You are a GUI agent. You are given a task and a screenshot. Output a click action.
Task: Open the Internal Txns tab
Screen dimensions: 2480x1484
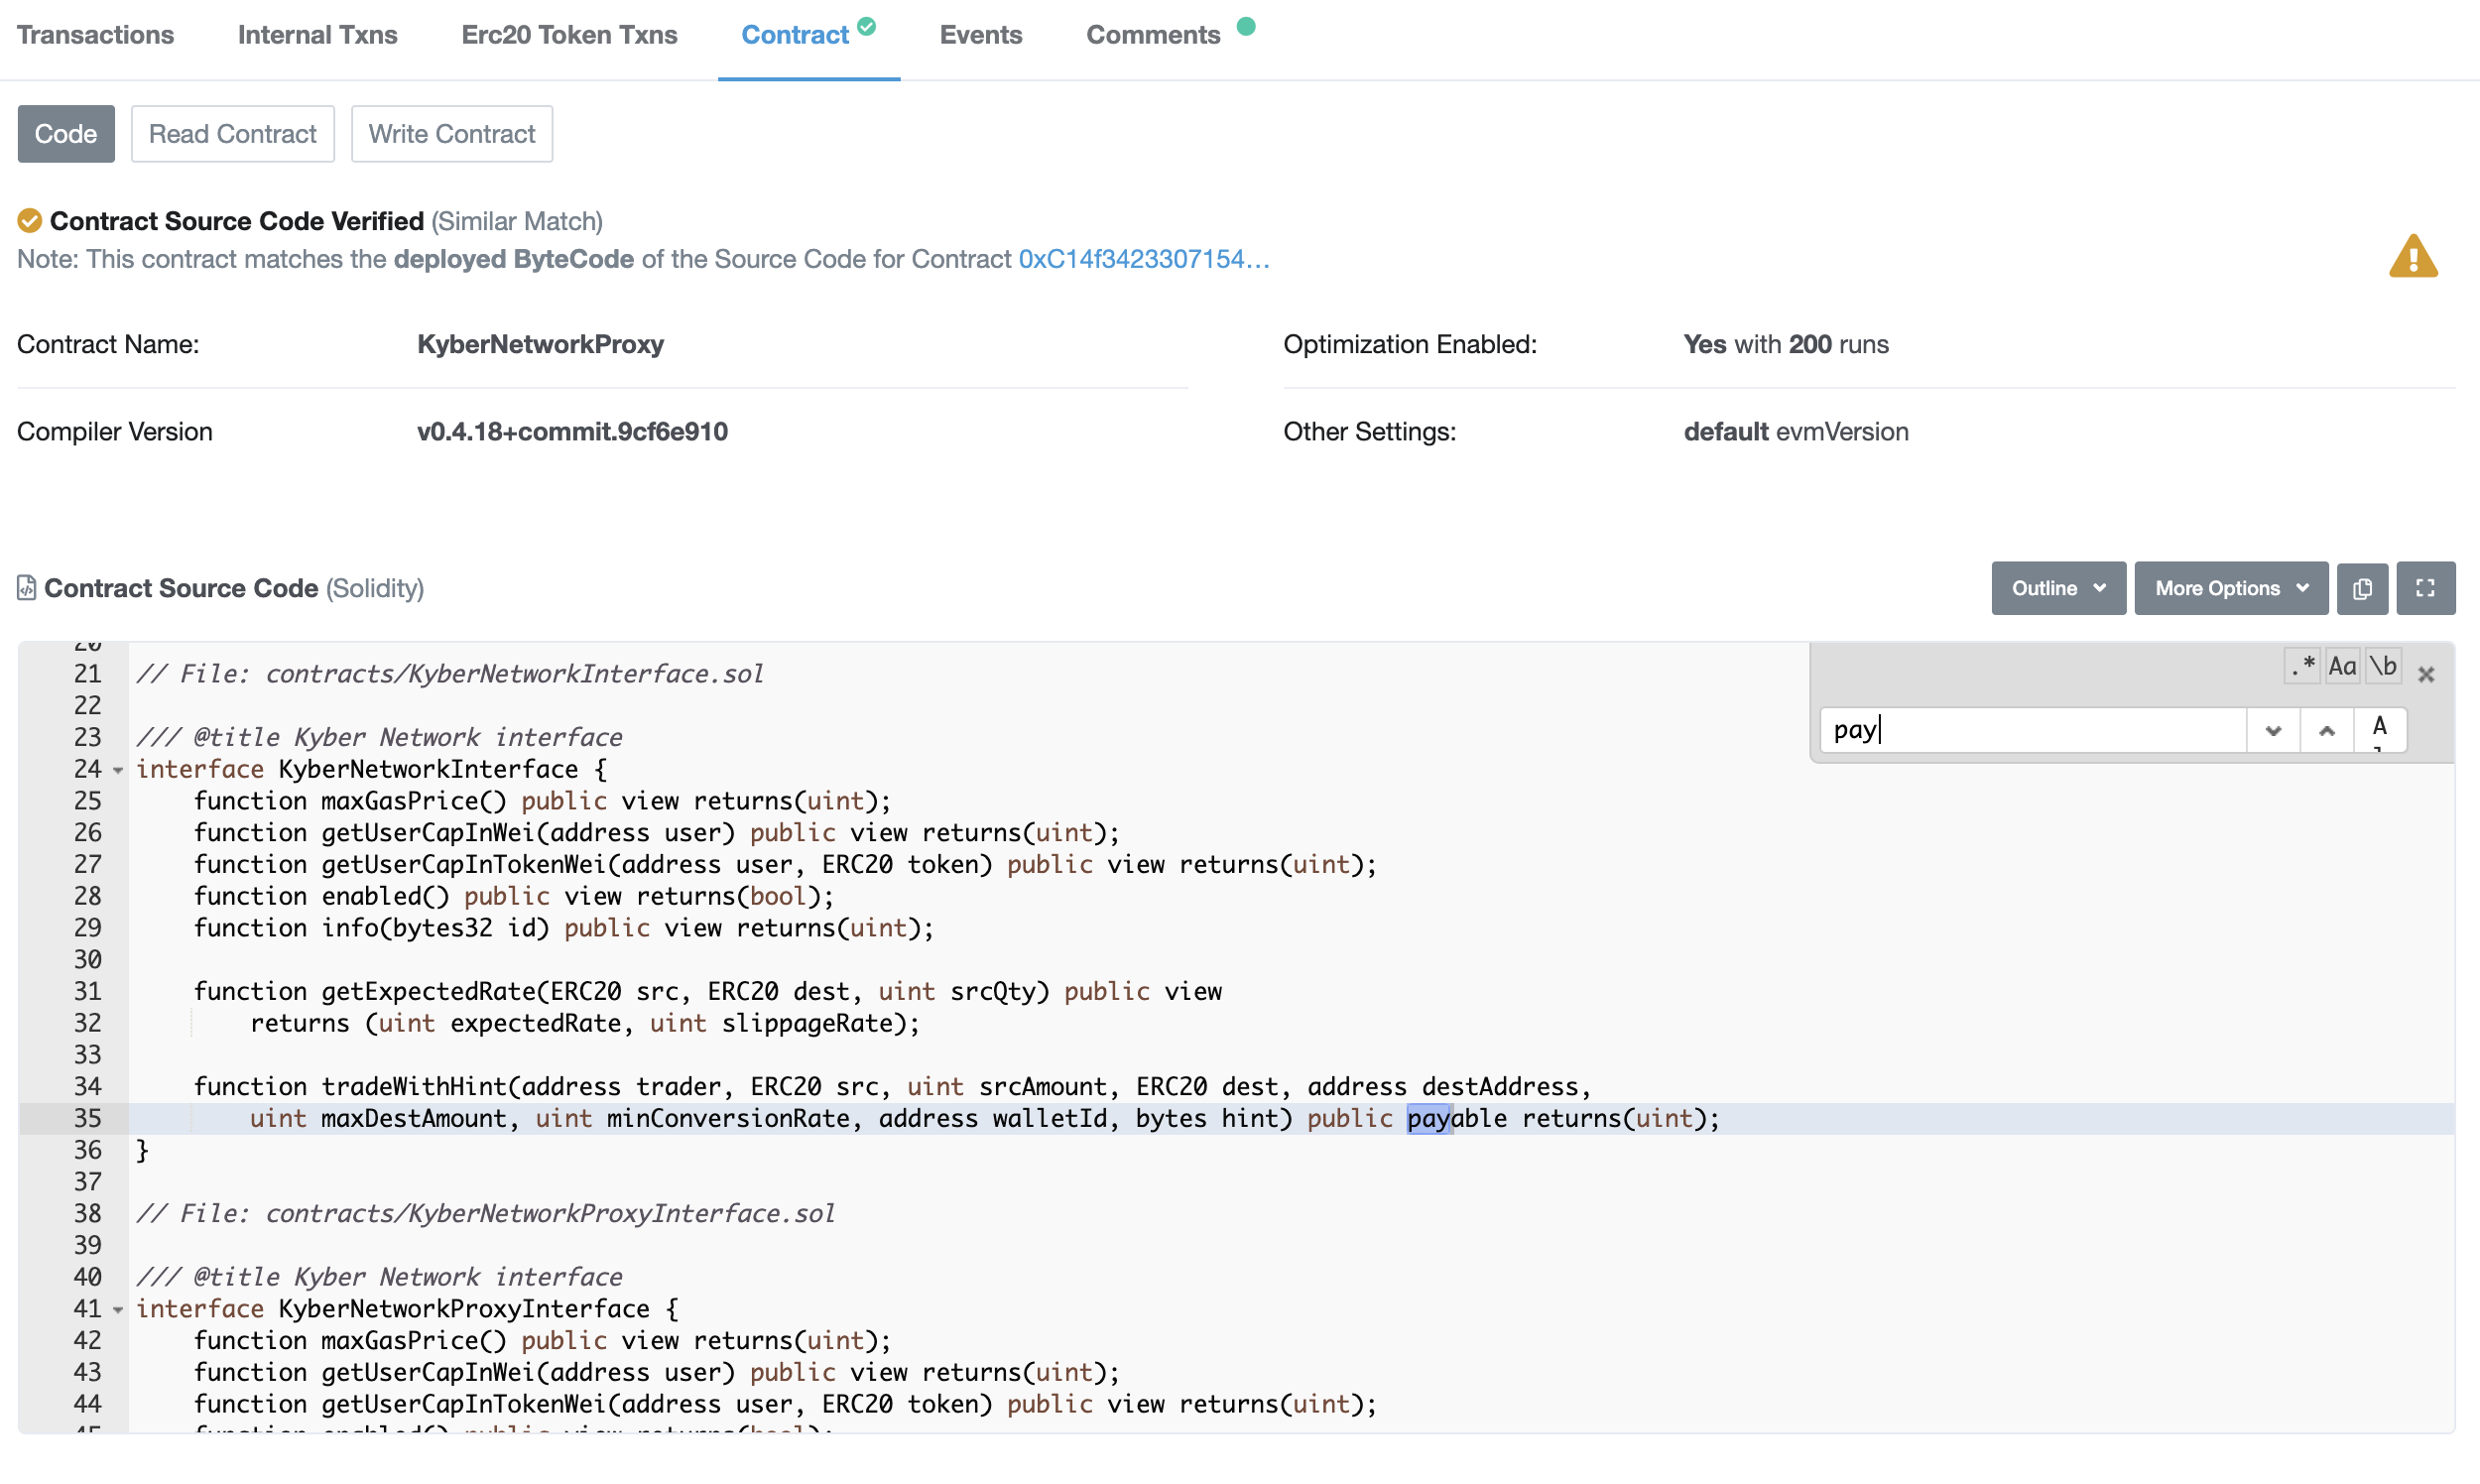317,35
